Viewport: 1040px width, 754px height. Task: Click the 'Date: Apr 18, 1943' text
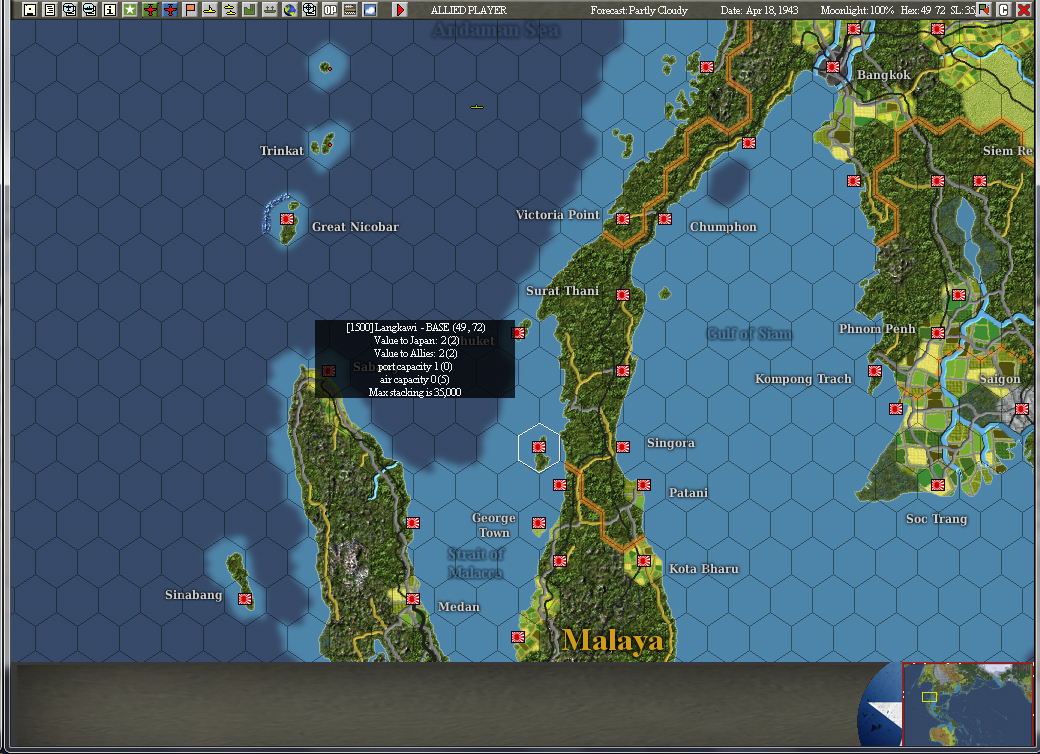[x=759, y=10]
